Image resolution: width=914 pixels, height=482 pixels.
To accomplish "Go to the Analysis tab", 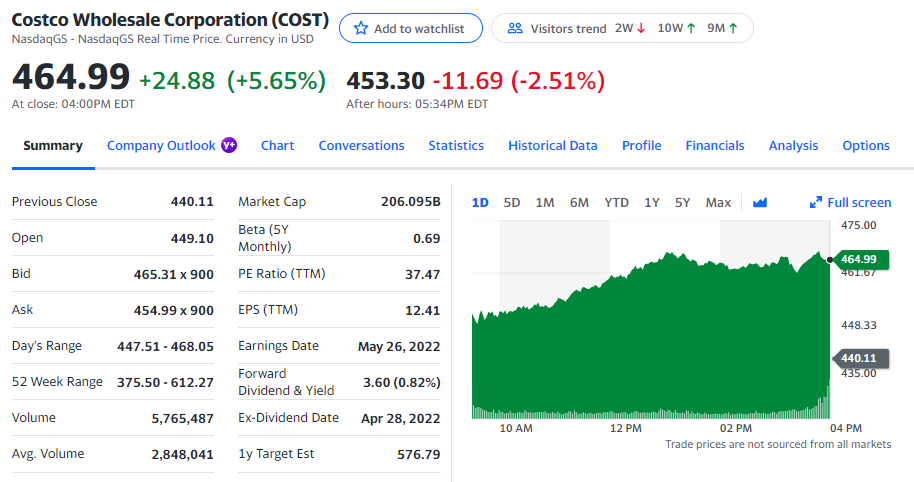I will pos(793,146).
